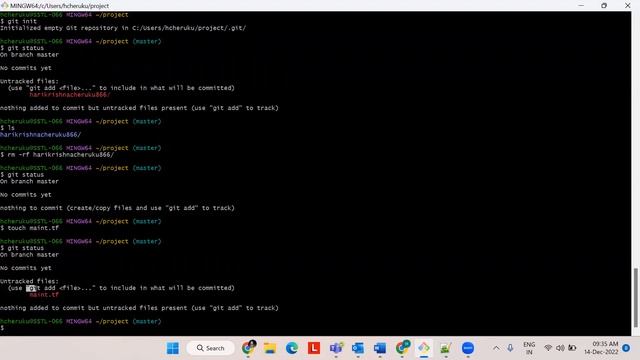Click the terminal vertical scrollbar thumb
This screenshot has width=640, height=360.
[x=636, y=298]
